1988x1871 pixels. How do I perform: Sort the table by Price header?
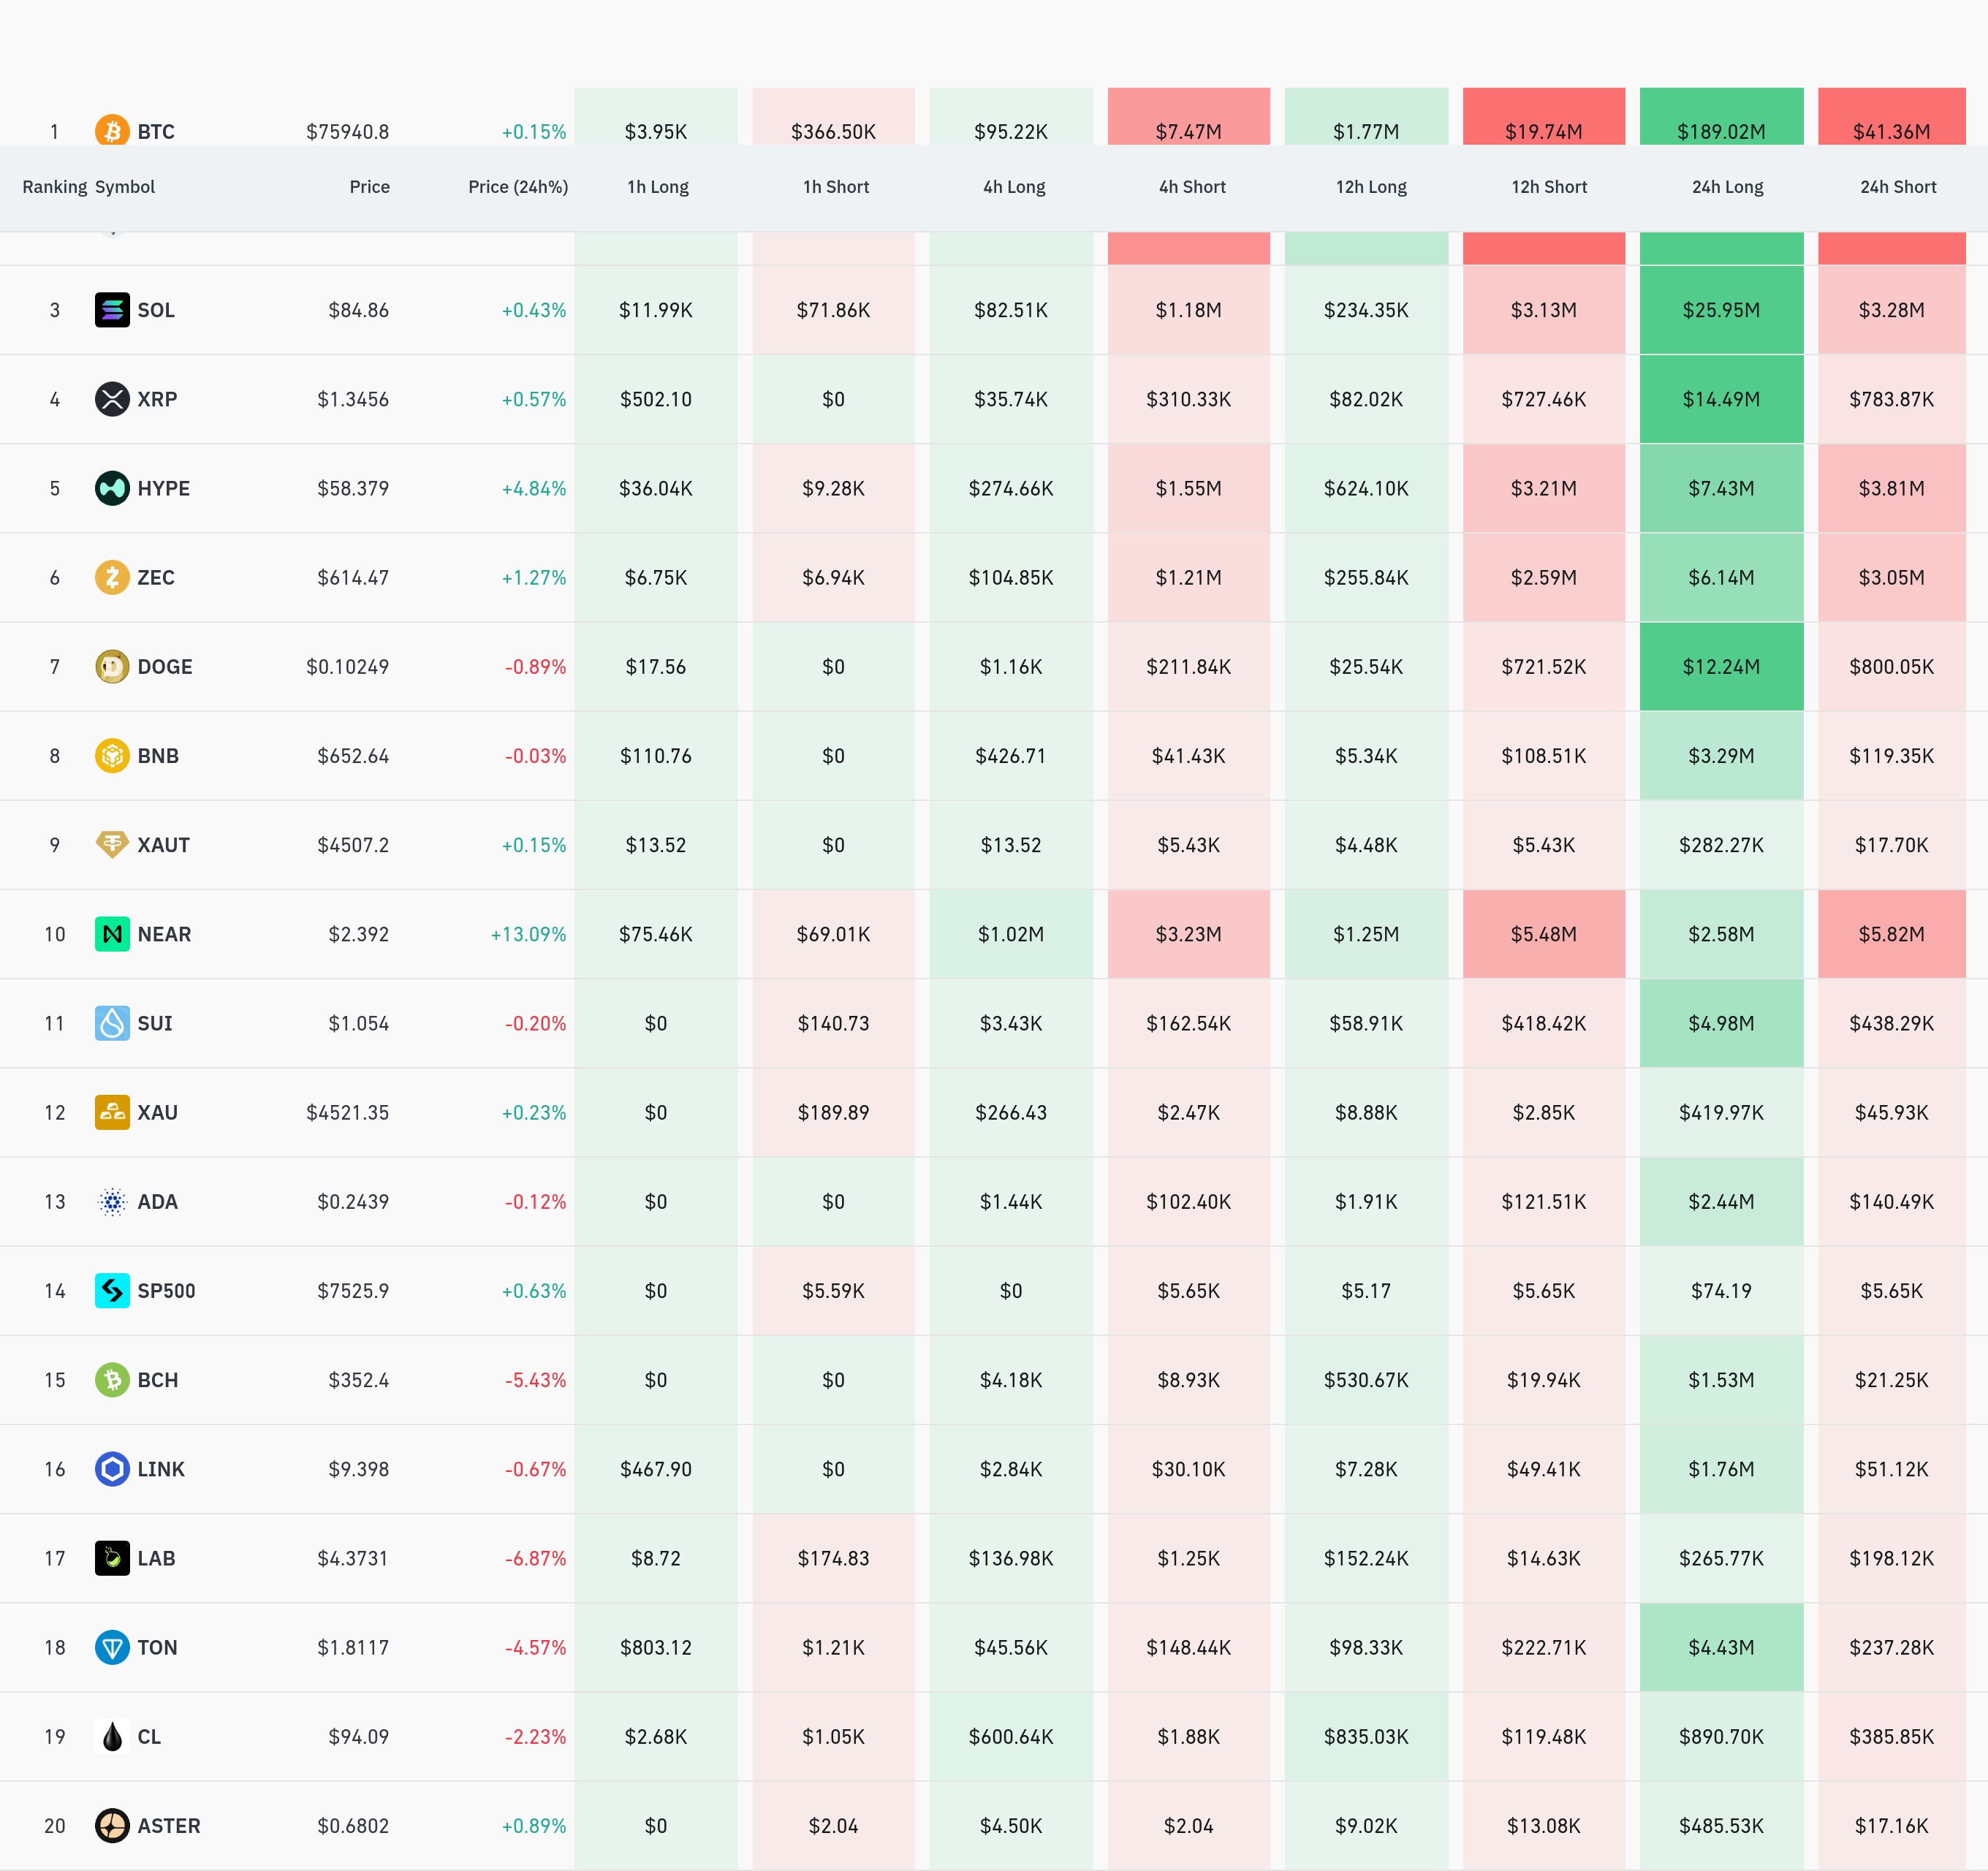click(370, 187)
